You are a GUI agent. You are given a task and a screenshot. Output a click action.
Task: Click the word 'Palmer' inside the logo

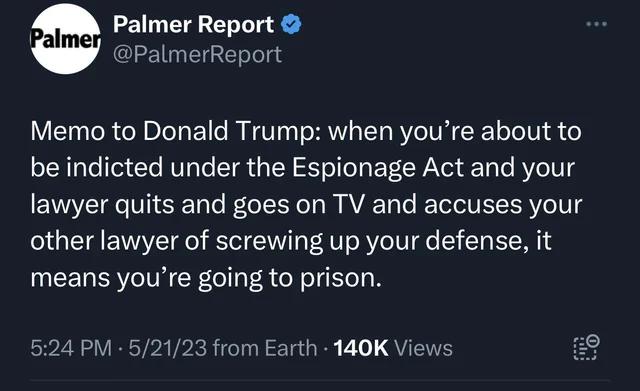(65, 39)
